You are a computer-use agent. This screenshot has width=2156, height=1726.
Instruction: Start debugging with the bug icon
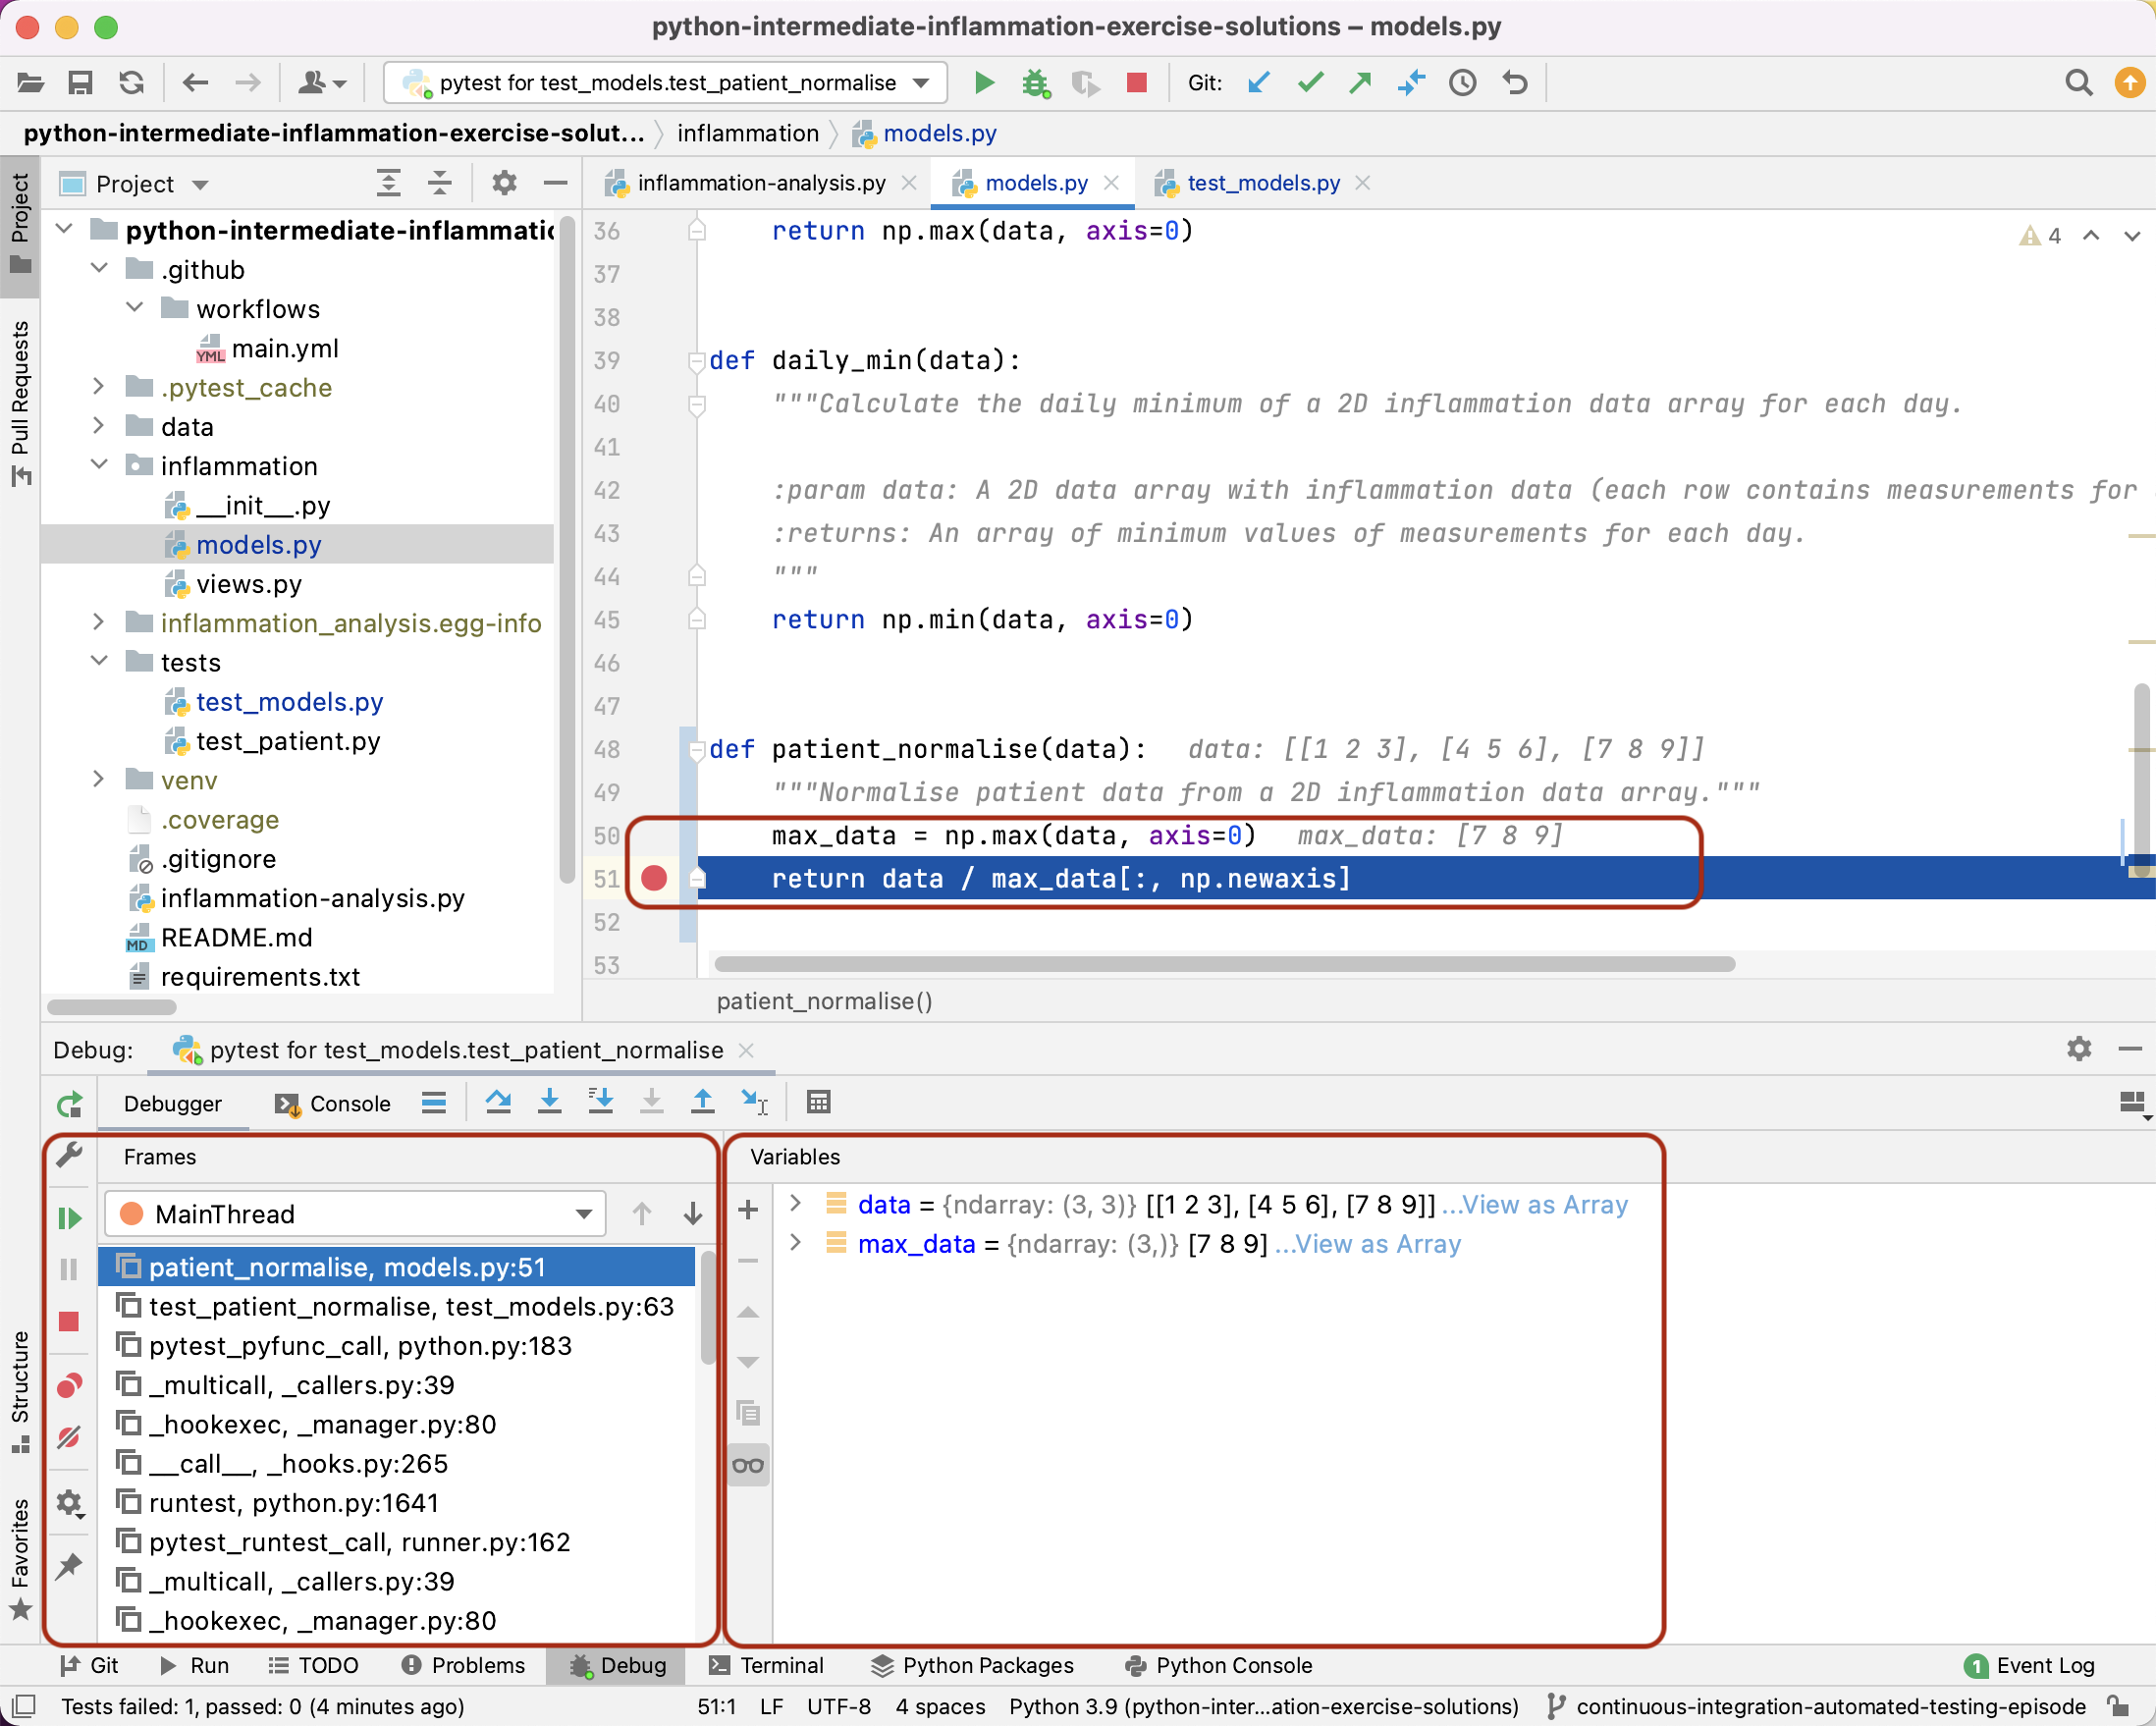[1036, 83]
